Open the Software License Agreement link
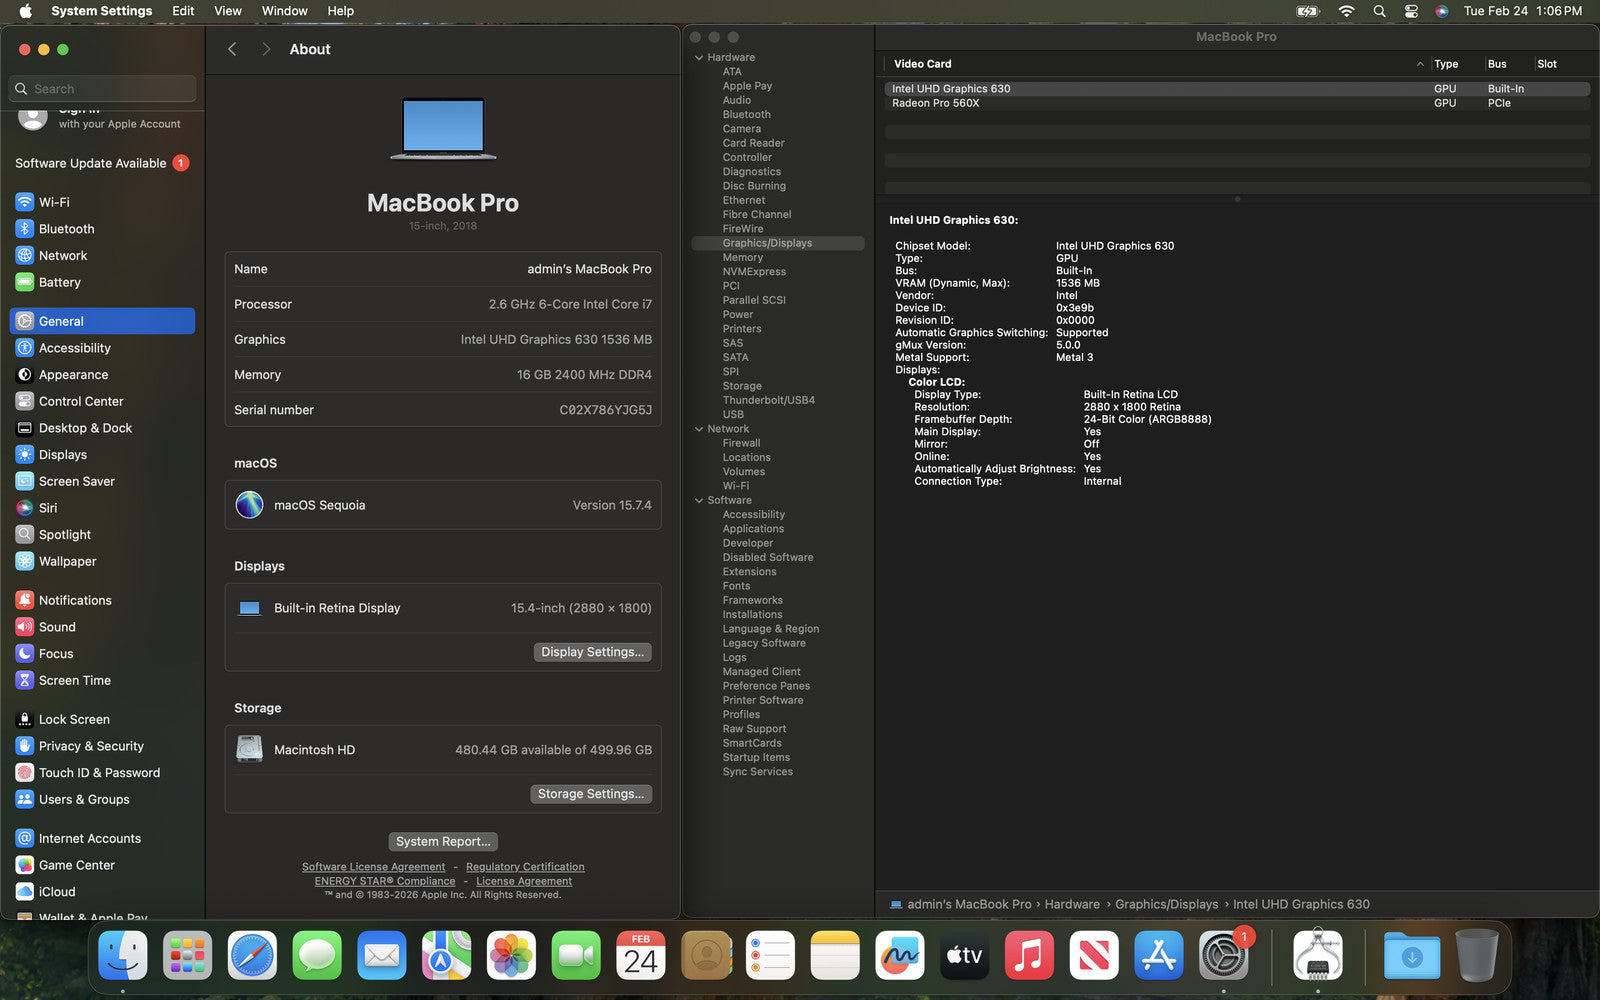 pyautogui.click(x=373, y=867)
